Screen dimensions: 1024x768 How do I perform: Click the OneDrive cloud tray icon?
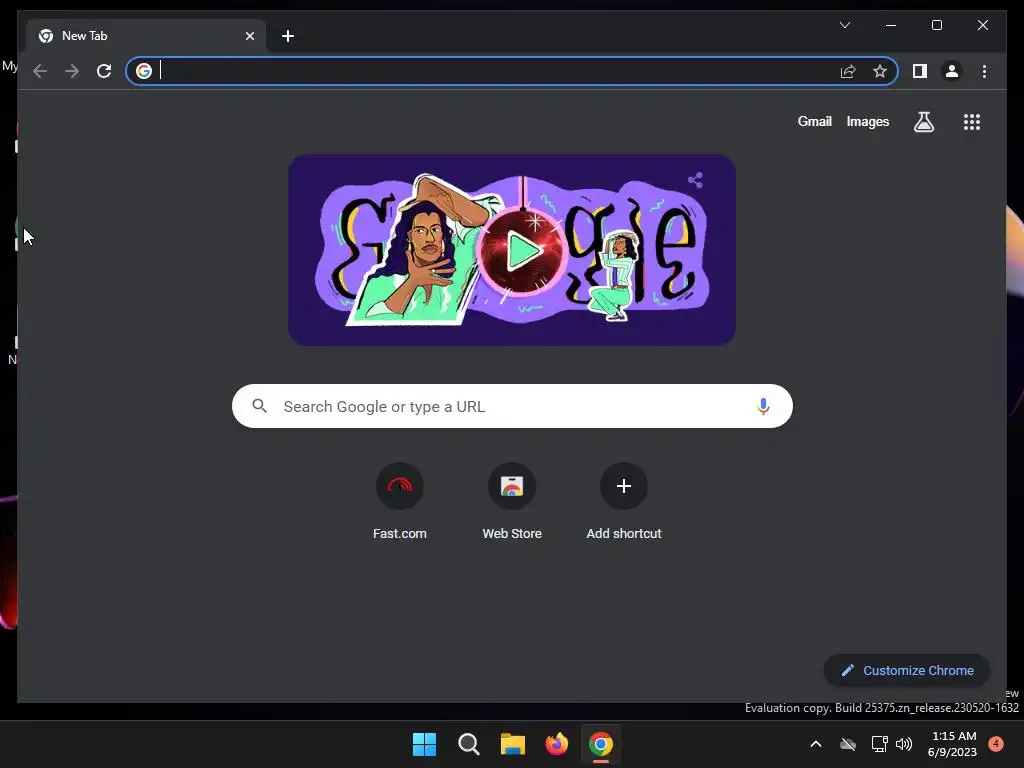pos(848,744)
